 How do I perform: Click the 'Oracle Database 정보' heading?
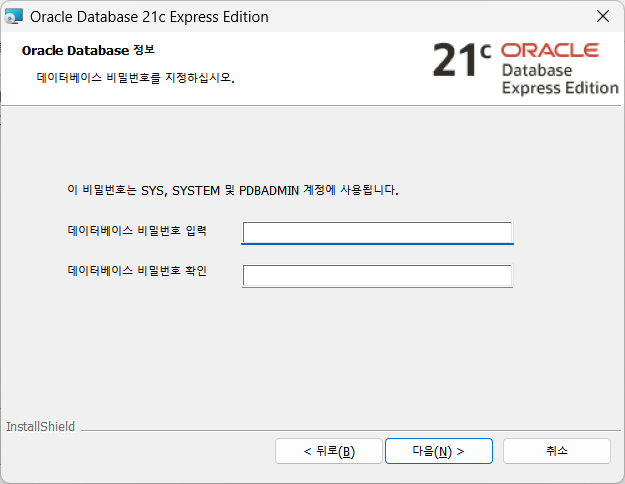click(88, 50)
